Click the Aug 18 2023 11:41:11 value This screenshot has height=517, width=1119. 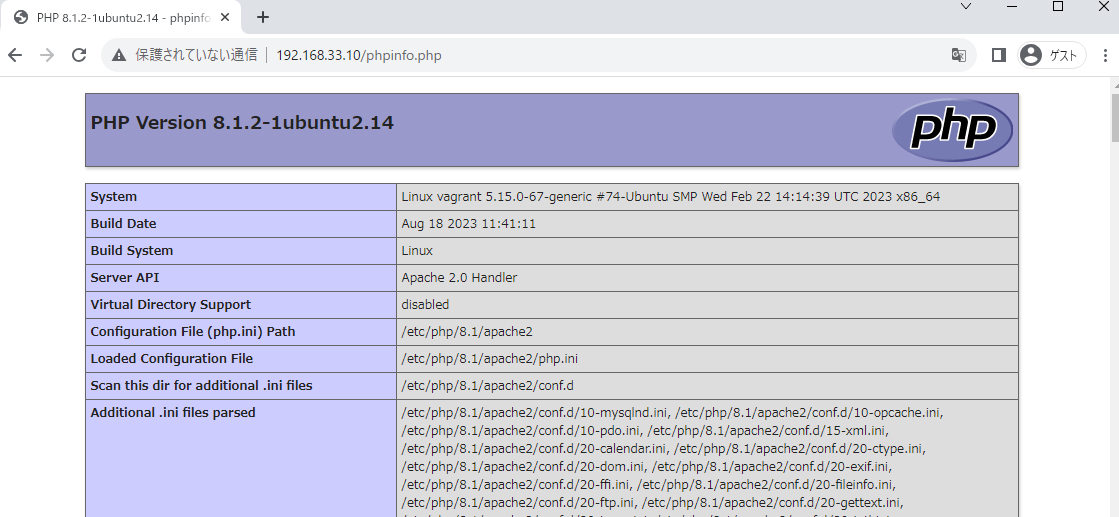coord(468,224)
